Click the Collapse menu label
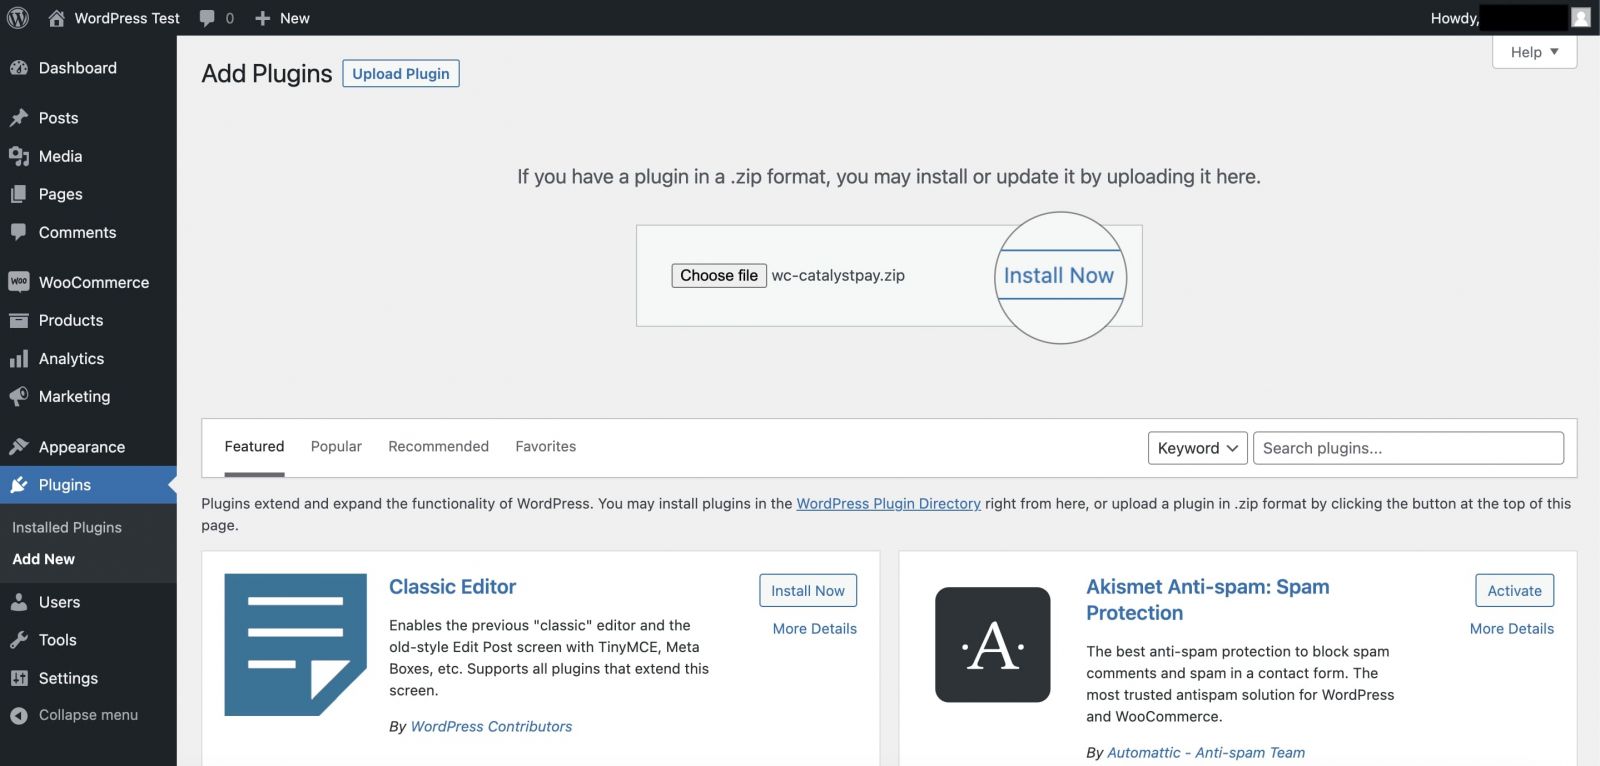 (88, 715)
